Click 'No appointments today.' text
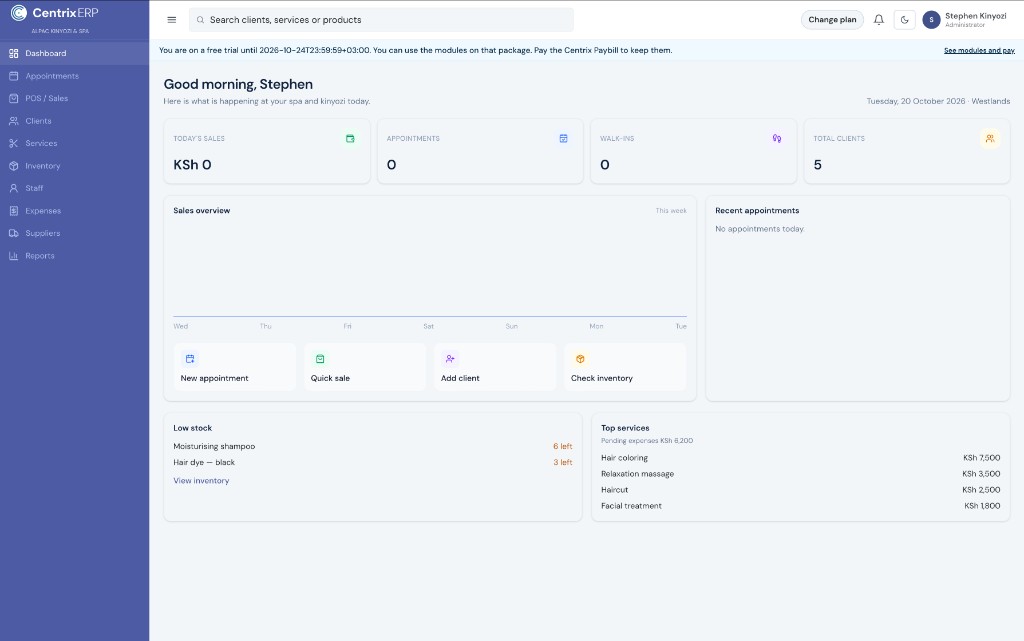This screenshot has width=1024, height=641. pos(760,229)
